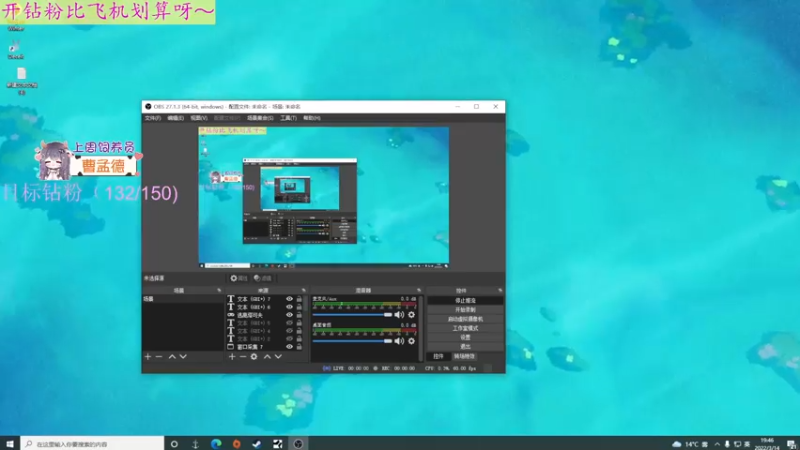Toggle the lock on 文本 (GDI+) 7
800x450 pixels.
pos(299,299)
